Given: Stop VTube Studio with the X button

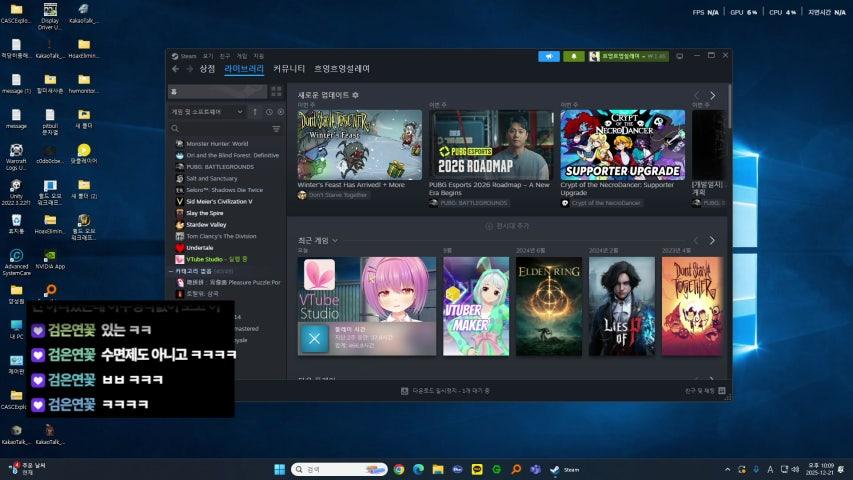Looking at the screenshot, I should coord(313,338).
